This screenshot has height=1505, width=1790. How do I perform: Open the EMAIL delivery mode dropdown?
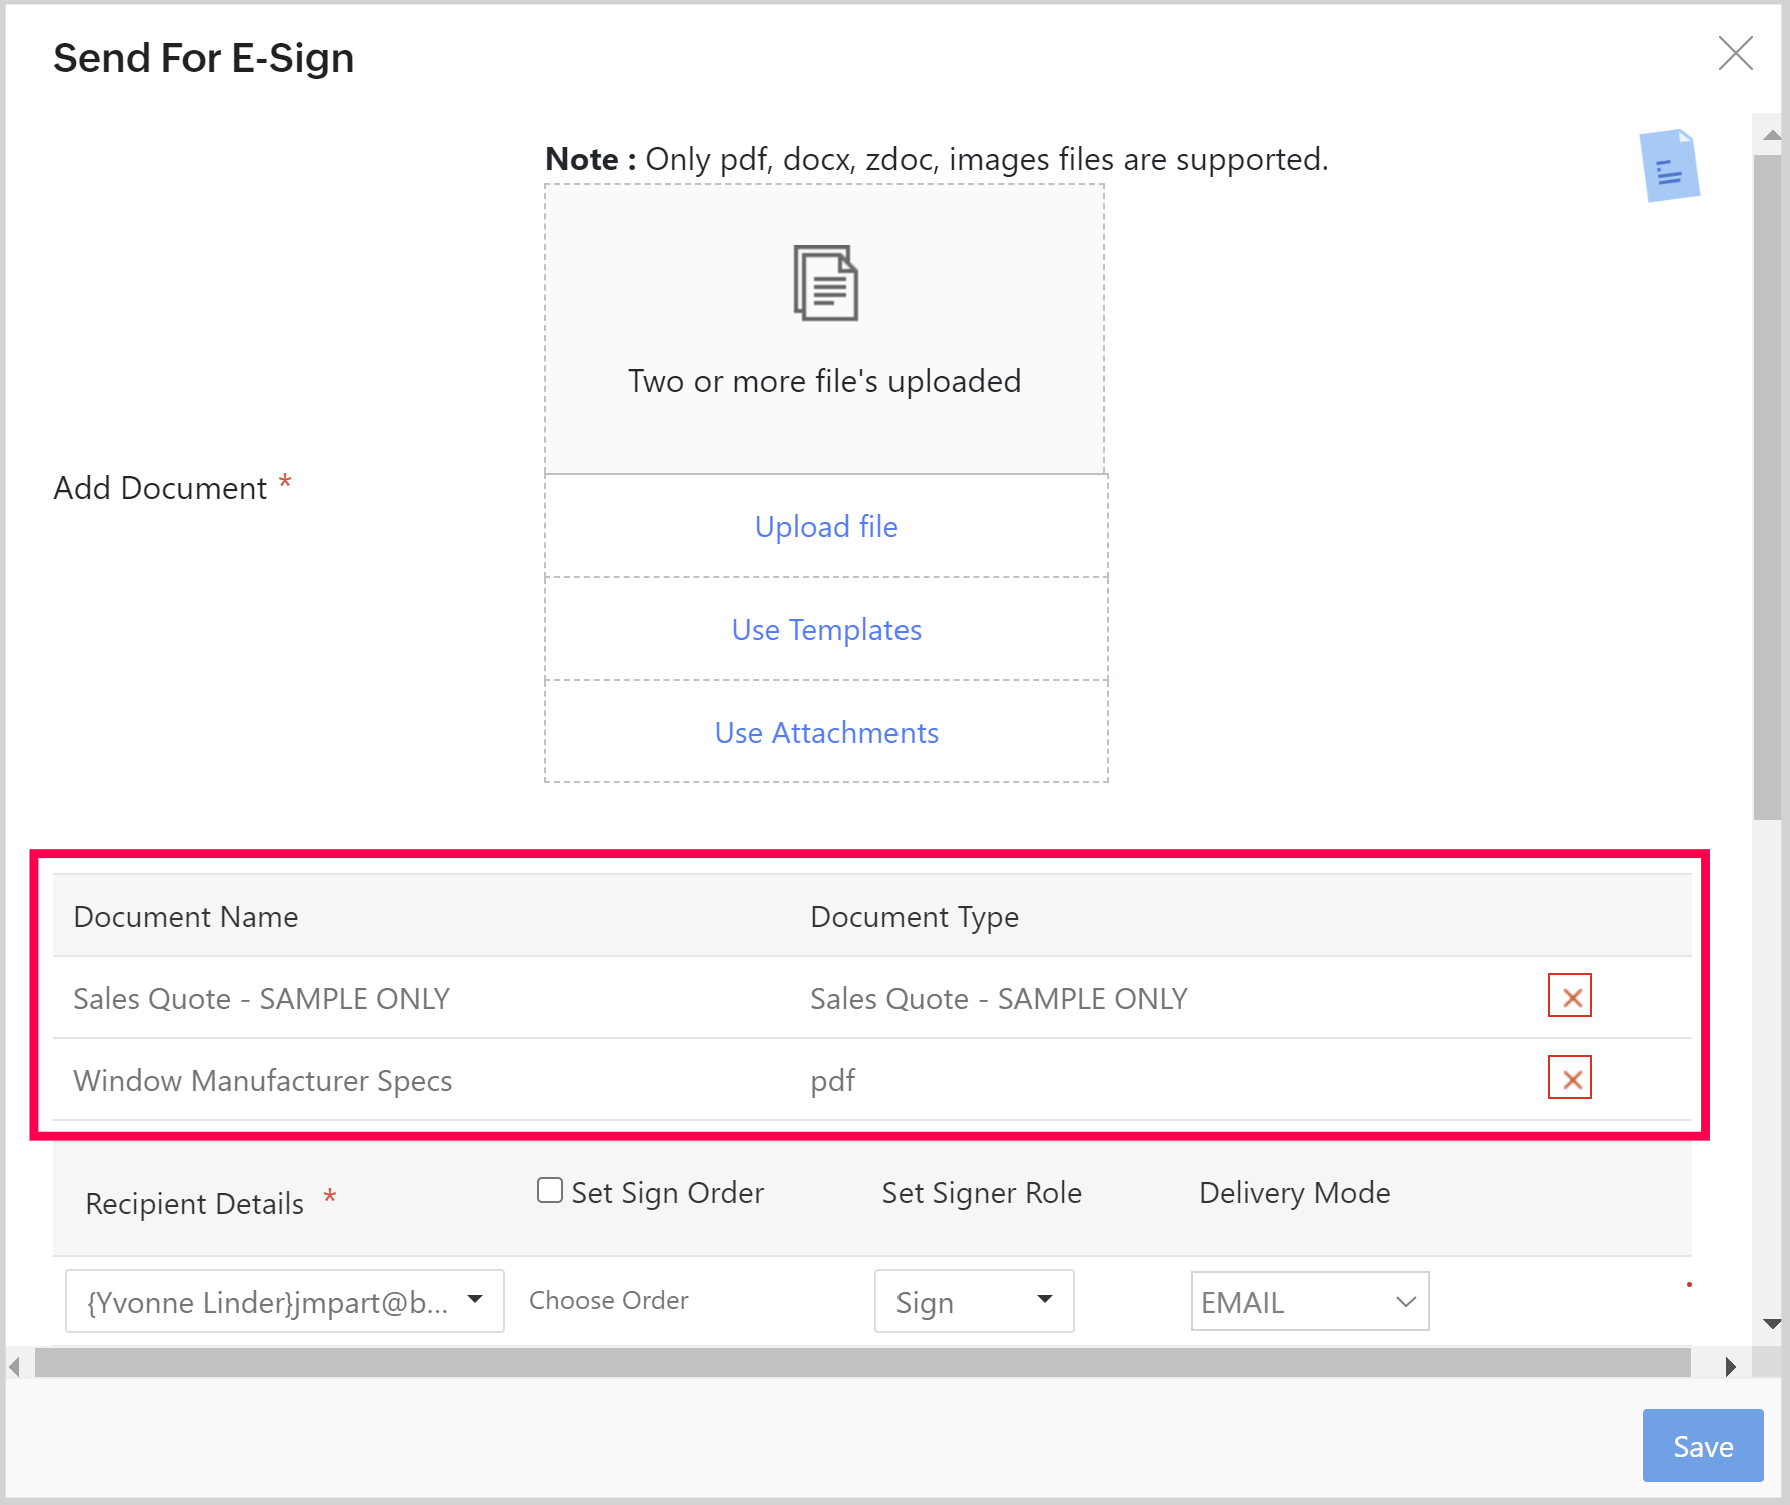click(1309, 1301)
